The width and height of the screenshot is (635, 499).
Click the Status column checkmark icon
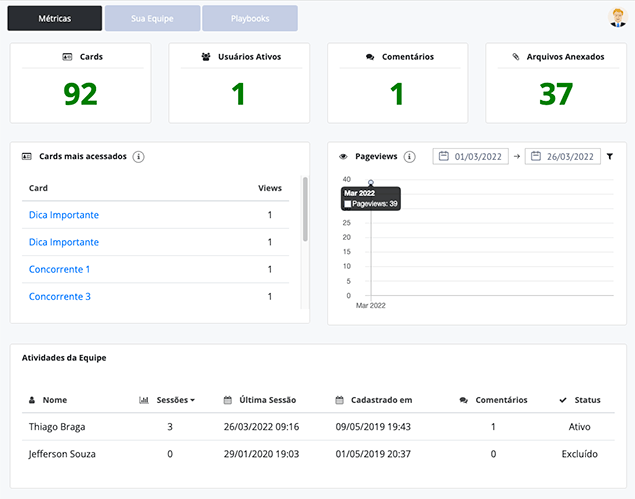[x=563, y=400]
